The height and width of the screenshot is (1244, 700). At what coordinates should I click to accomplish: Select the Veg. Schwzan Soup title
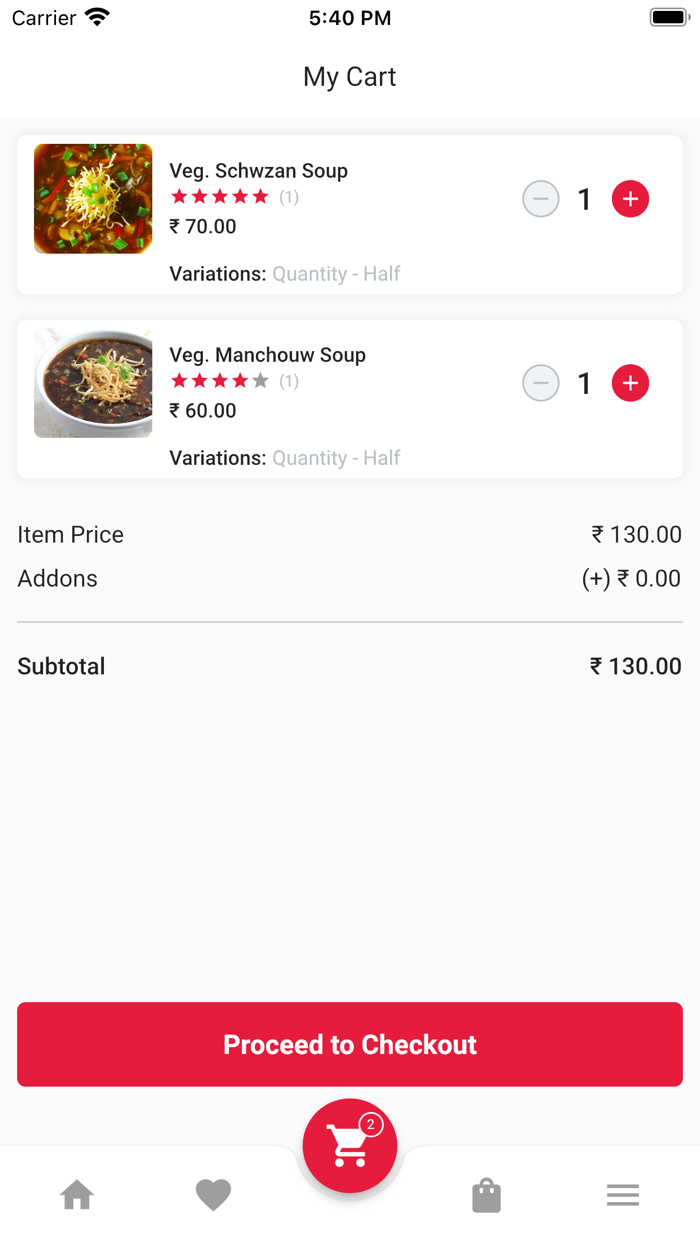pyautogui.click(x=258, y=171)
